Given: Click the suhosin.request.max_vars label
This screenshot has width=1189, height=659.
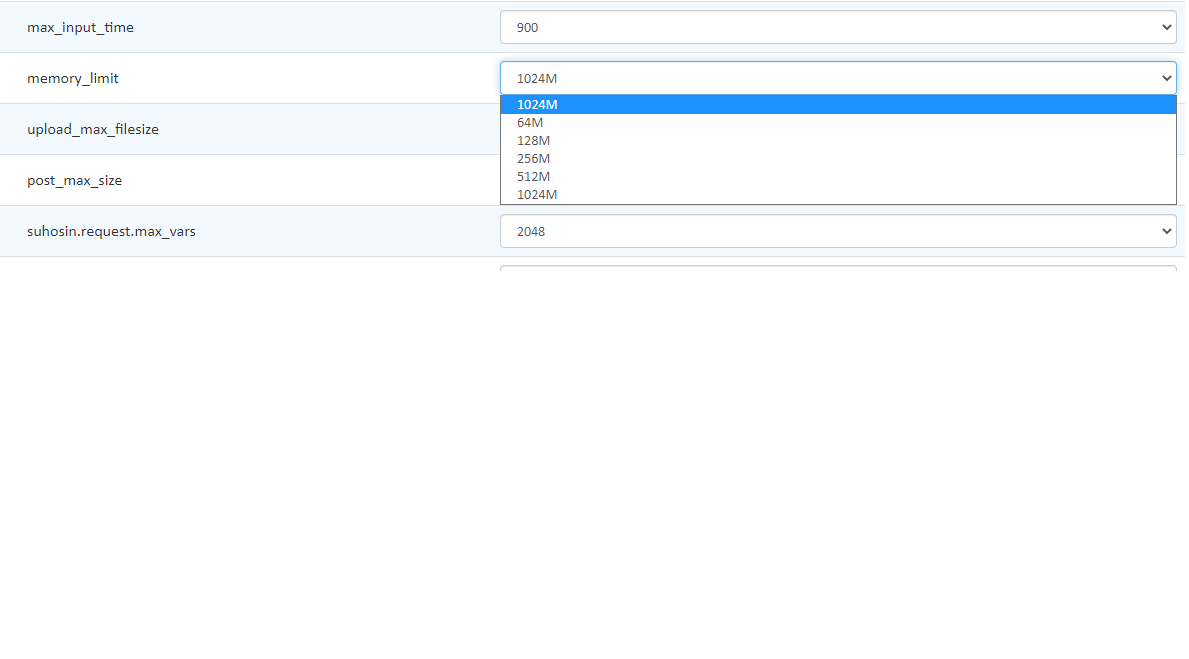Looking at the screenshot, I should tap(111, 231).
